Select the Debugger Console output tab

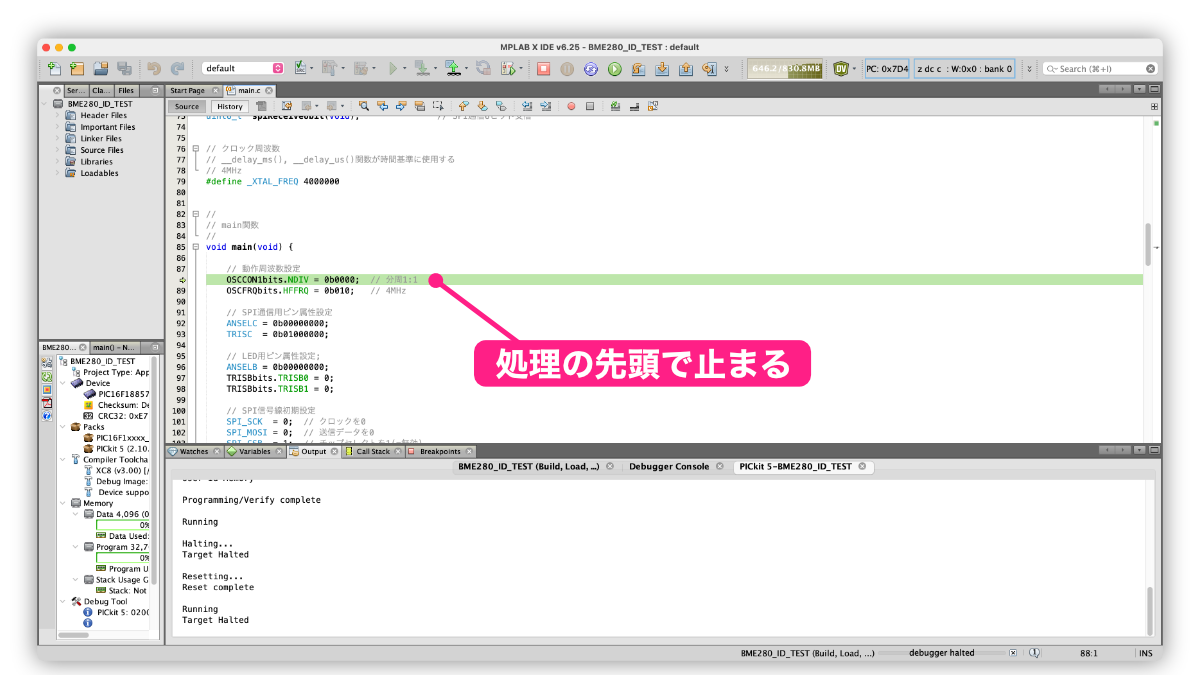(x=668, y=467)
